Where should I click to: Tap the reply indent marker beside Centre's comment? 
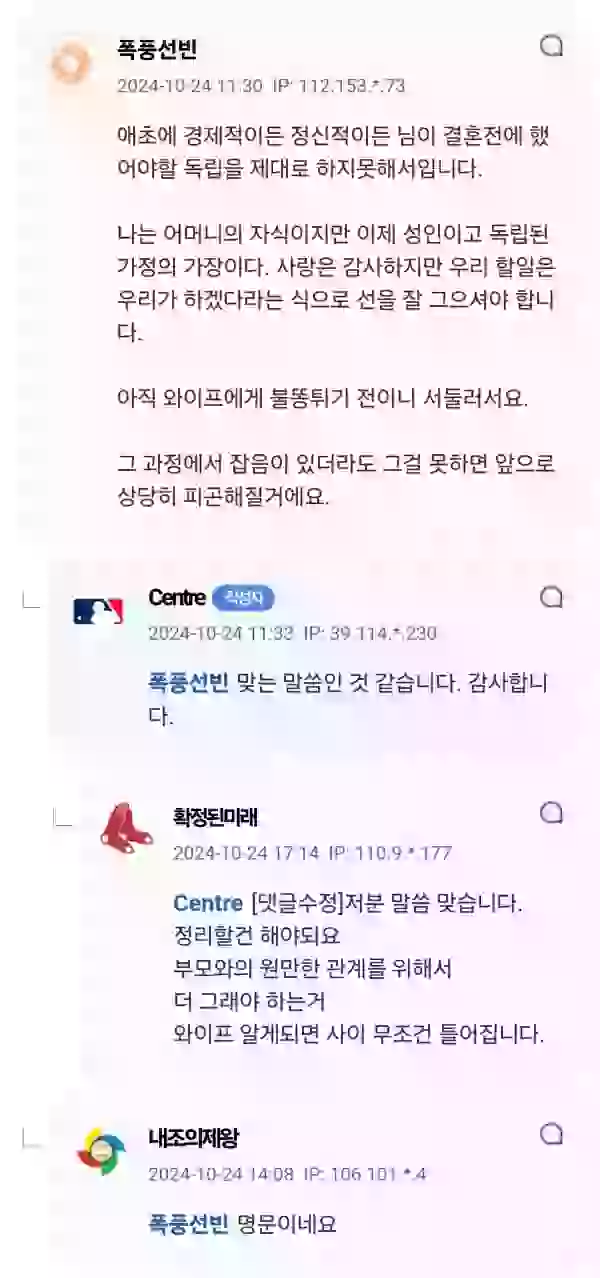31,598
